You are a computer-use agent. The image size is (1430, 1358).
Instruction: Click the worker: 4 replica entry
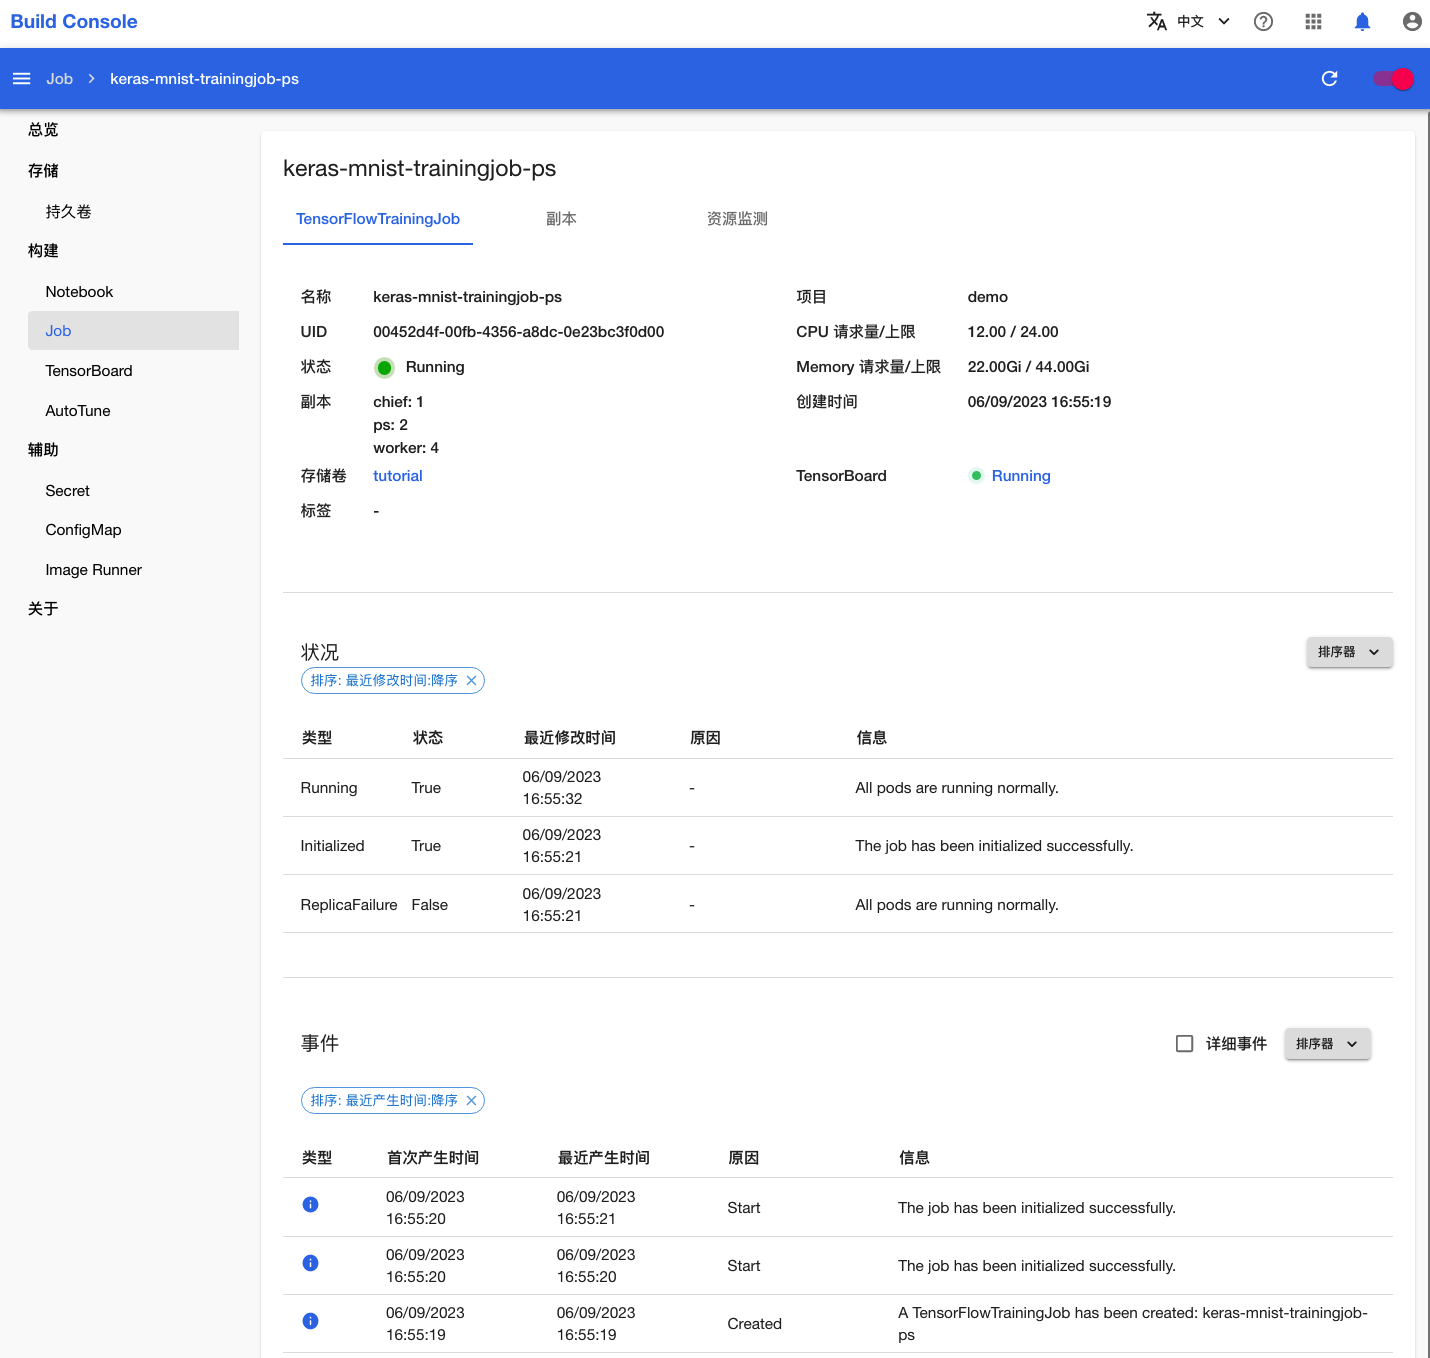point(405,448)
